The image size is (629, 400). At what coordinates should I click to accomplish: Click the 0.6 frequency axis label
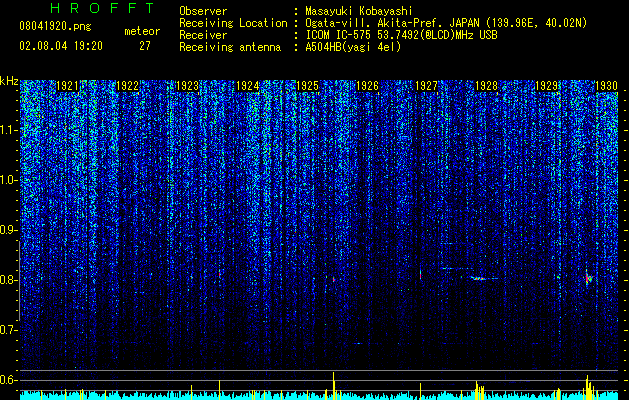point(9,380)
